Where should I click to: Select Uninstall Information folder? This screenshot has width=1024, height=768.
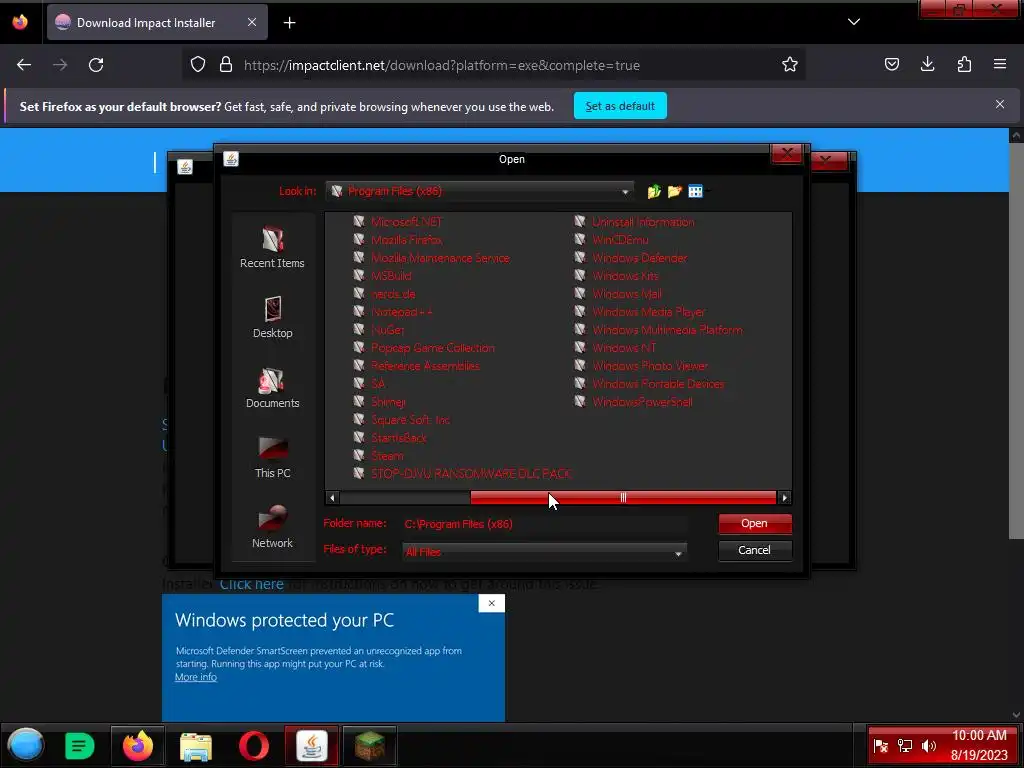click(x=643, y=221)
